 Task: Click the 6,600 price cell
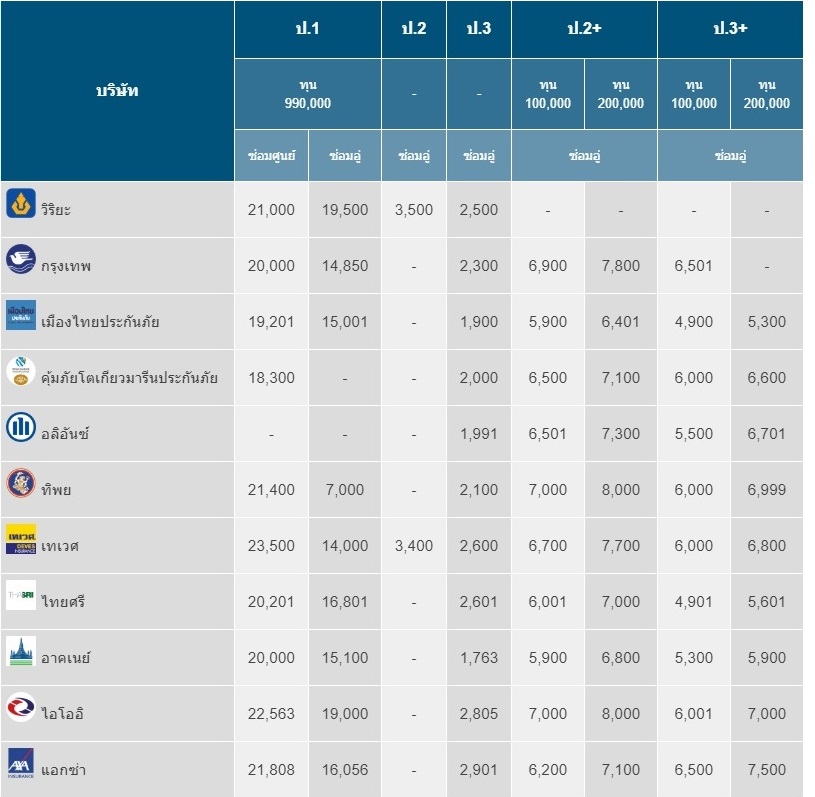[x=767, y=378]
